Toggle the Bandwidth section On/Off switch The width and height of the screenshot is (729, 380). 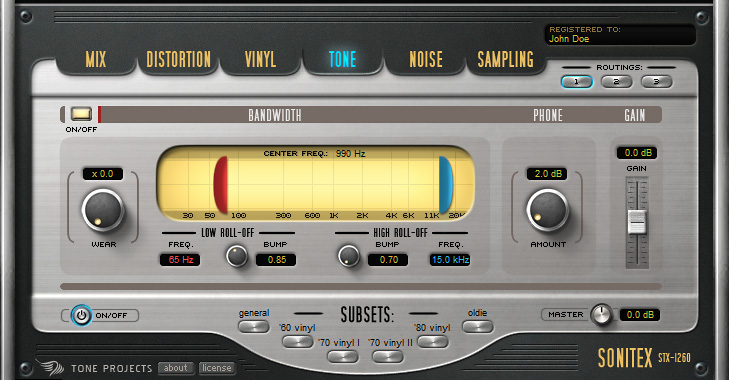(x=81, y=114)
